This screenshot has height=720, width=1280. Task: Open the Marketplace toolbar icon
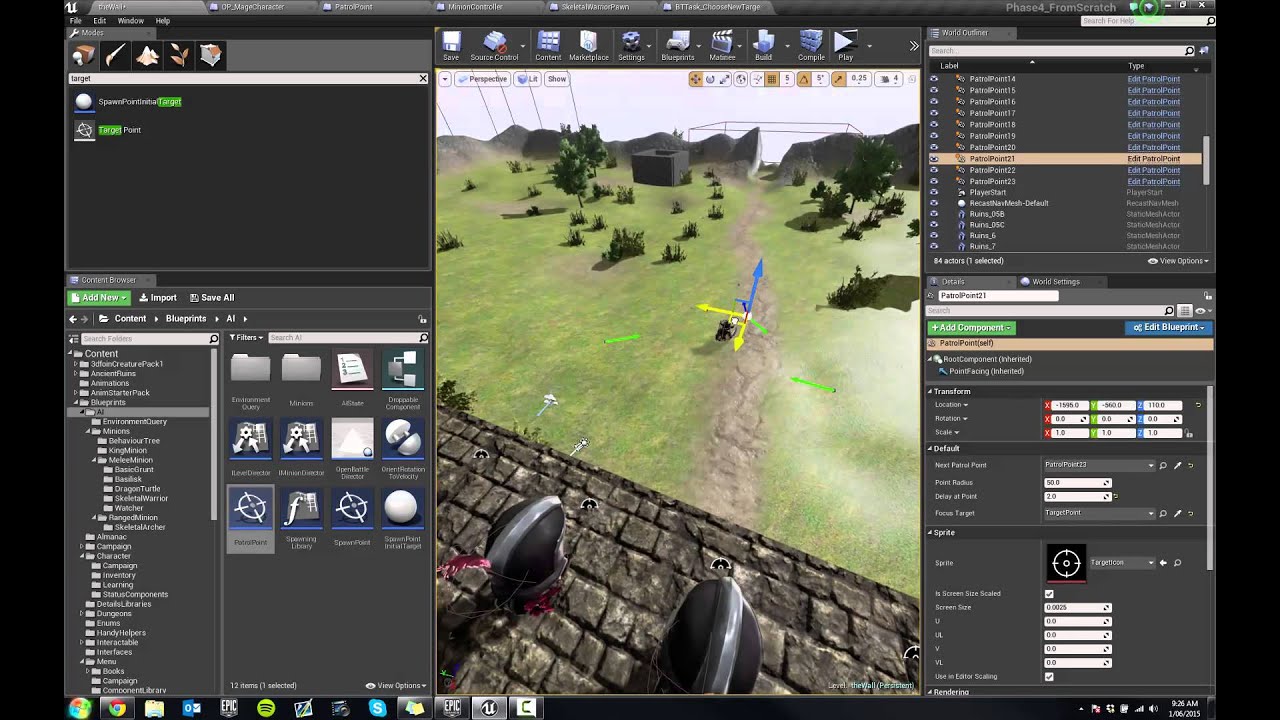click(588, 46)
